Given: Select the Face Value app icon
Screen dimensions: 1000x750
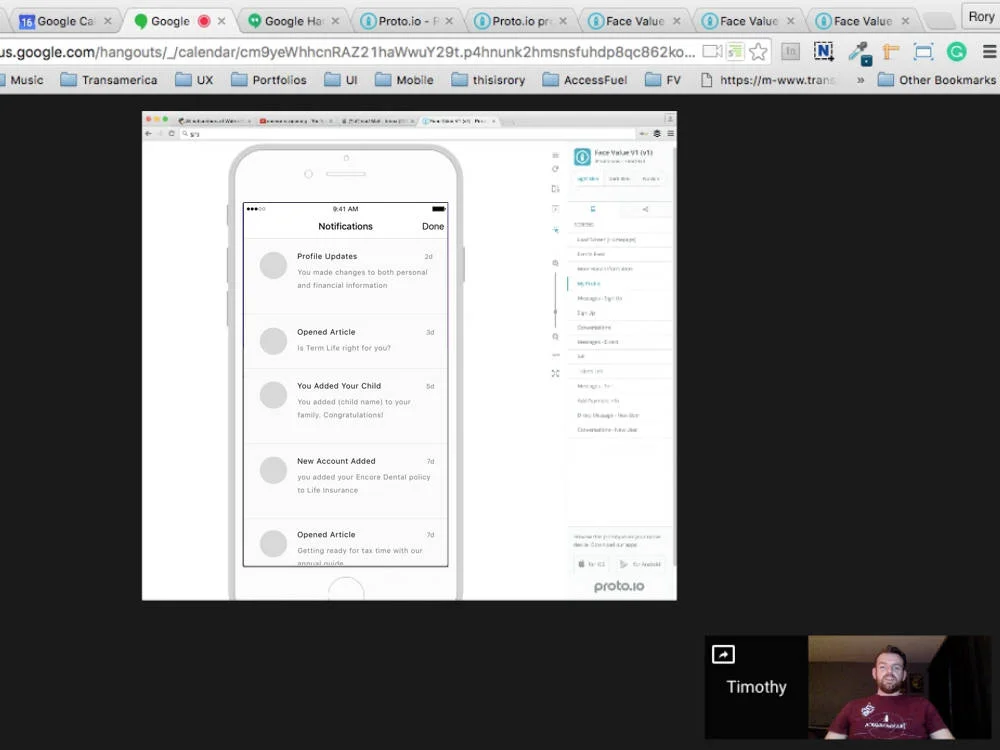Looking at the screenshot, I should 582,157.
